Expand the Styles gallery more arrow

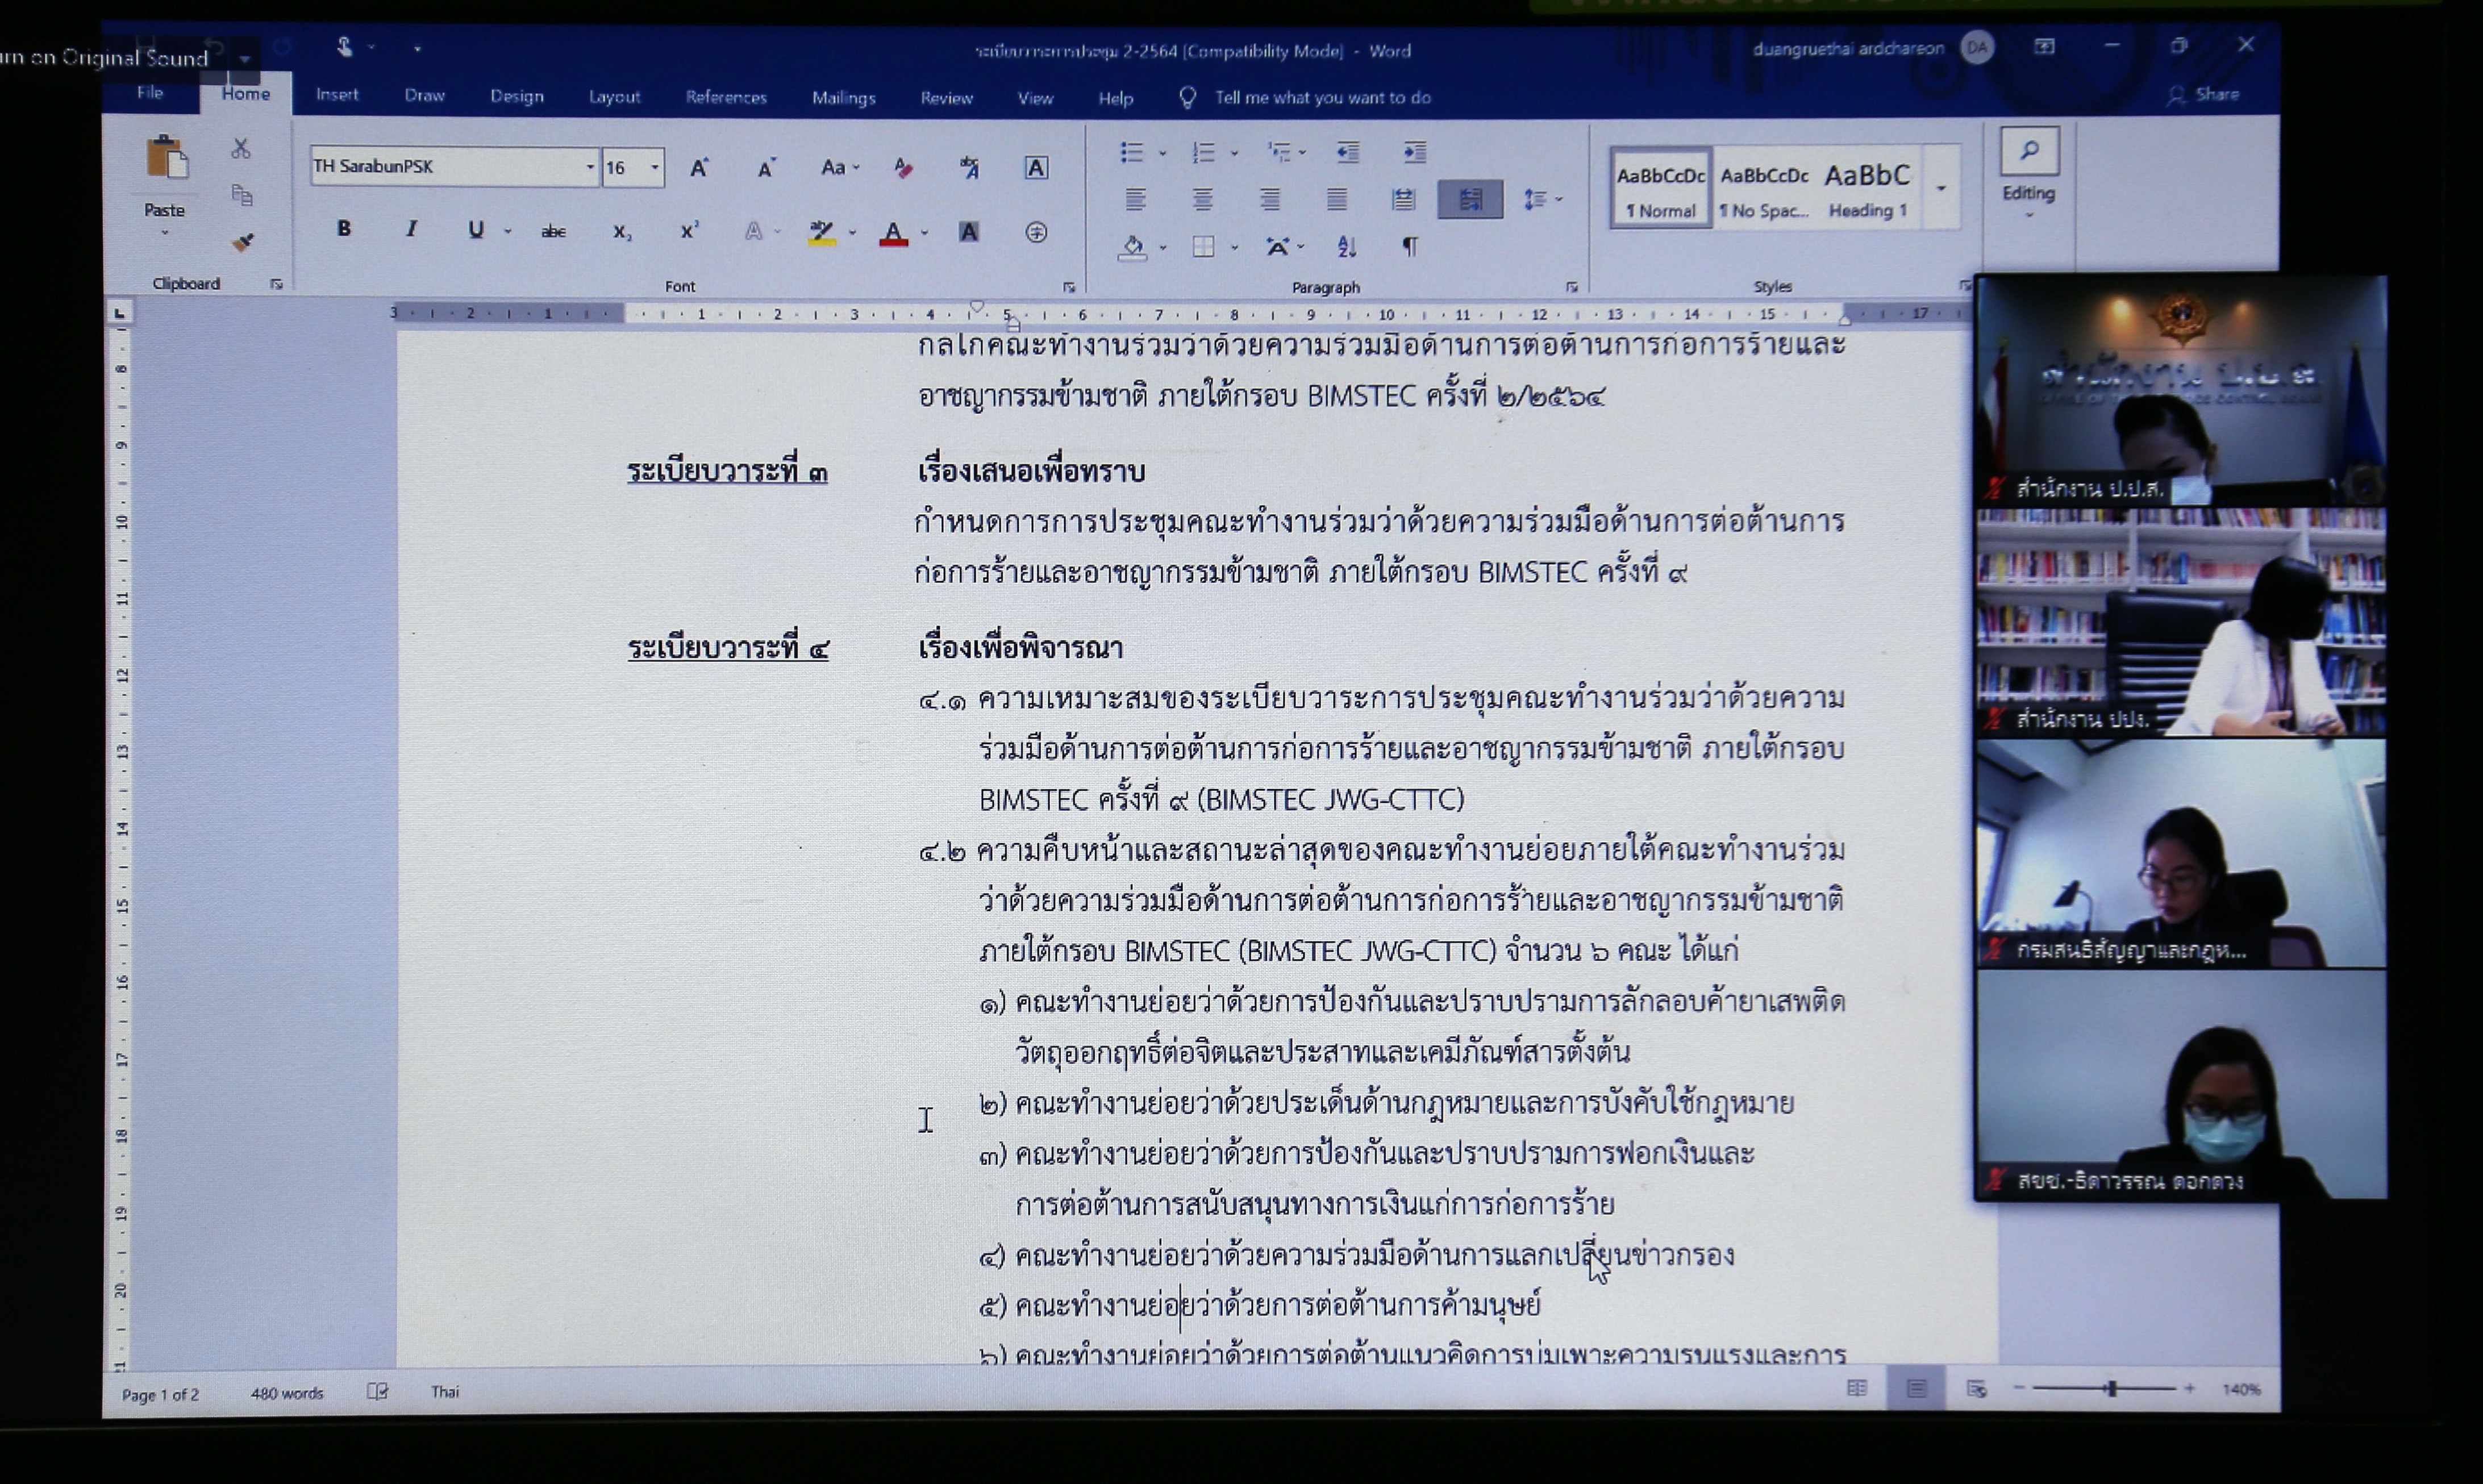(x=1941, y=188)
